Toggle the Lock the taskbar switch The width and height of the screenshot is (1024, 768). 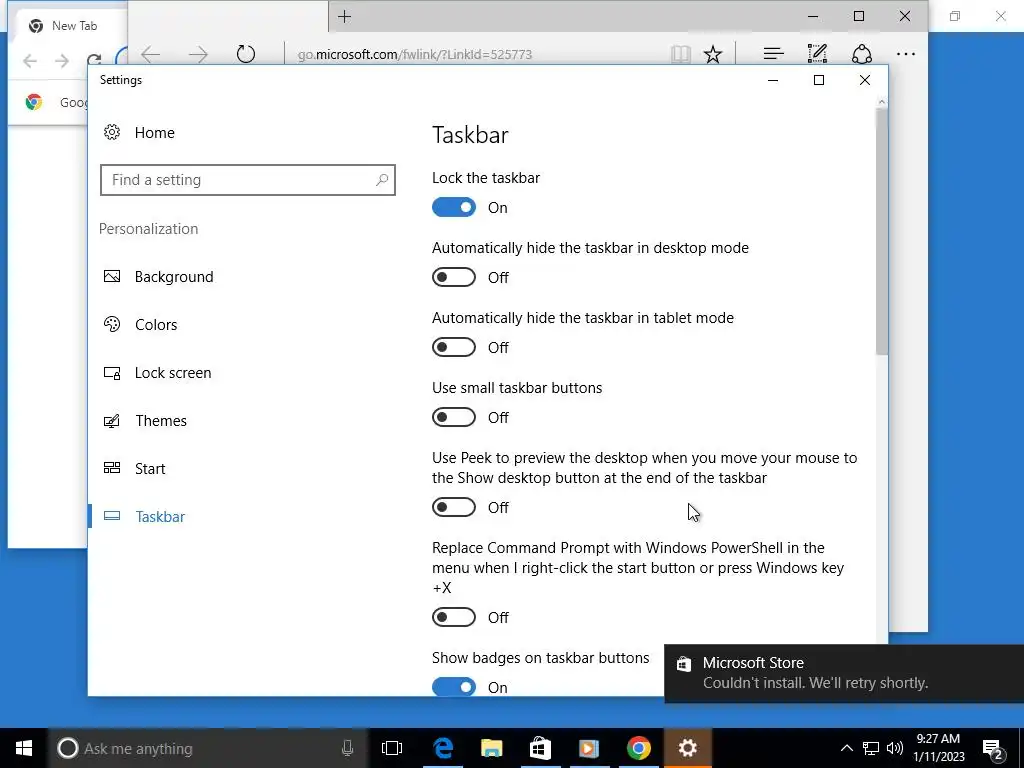(454, 208)
